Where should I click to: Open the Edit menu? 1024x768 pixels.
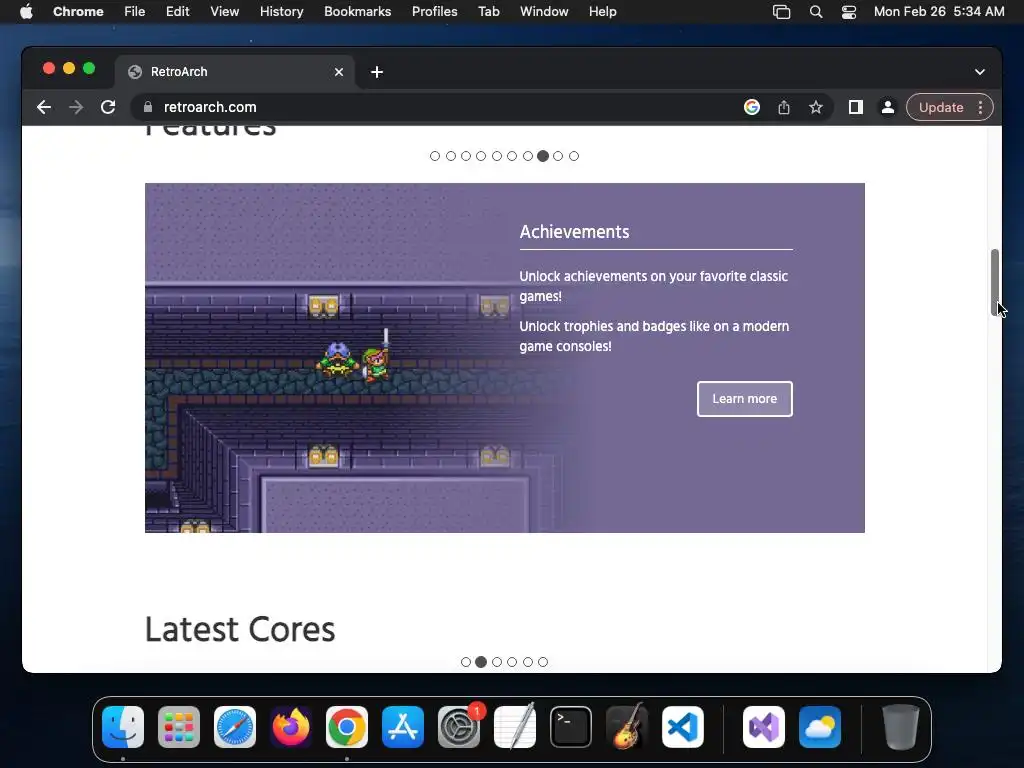pos(178,12)
